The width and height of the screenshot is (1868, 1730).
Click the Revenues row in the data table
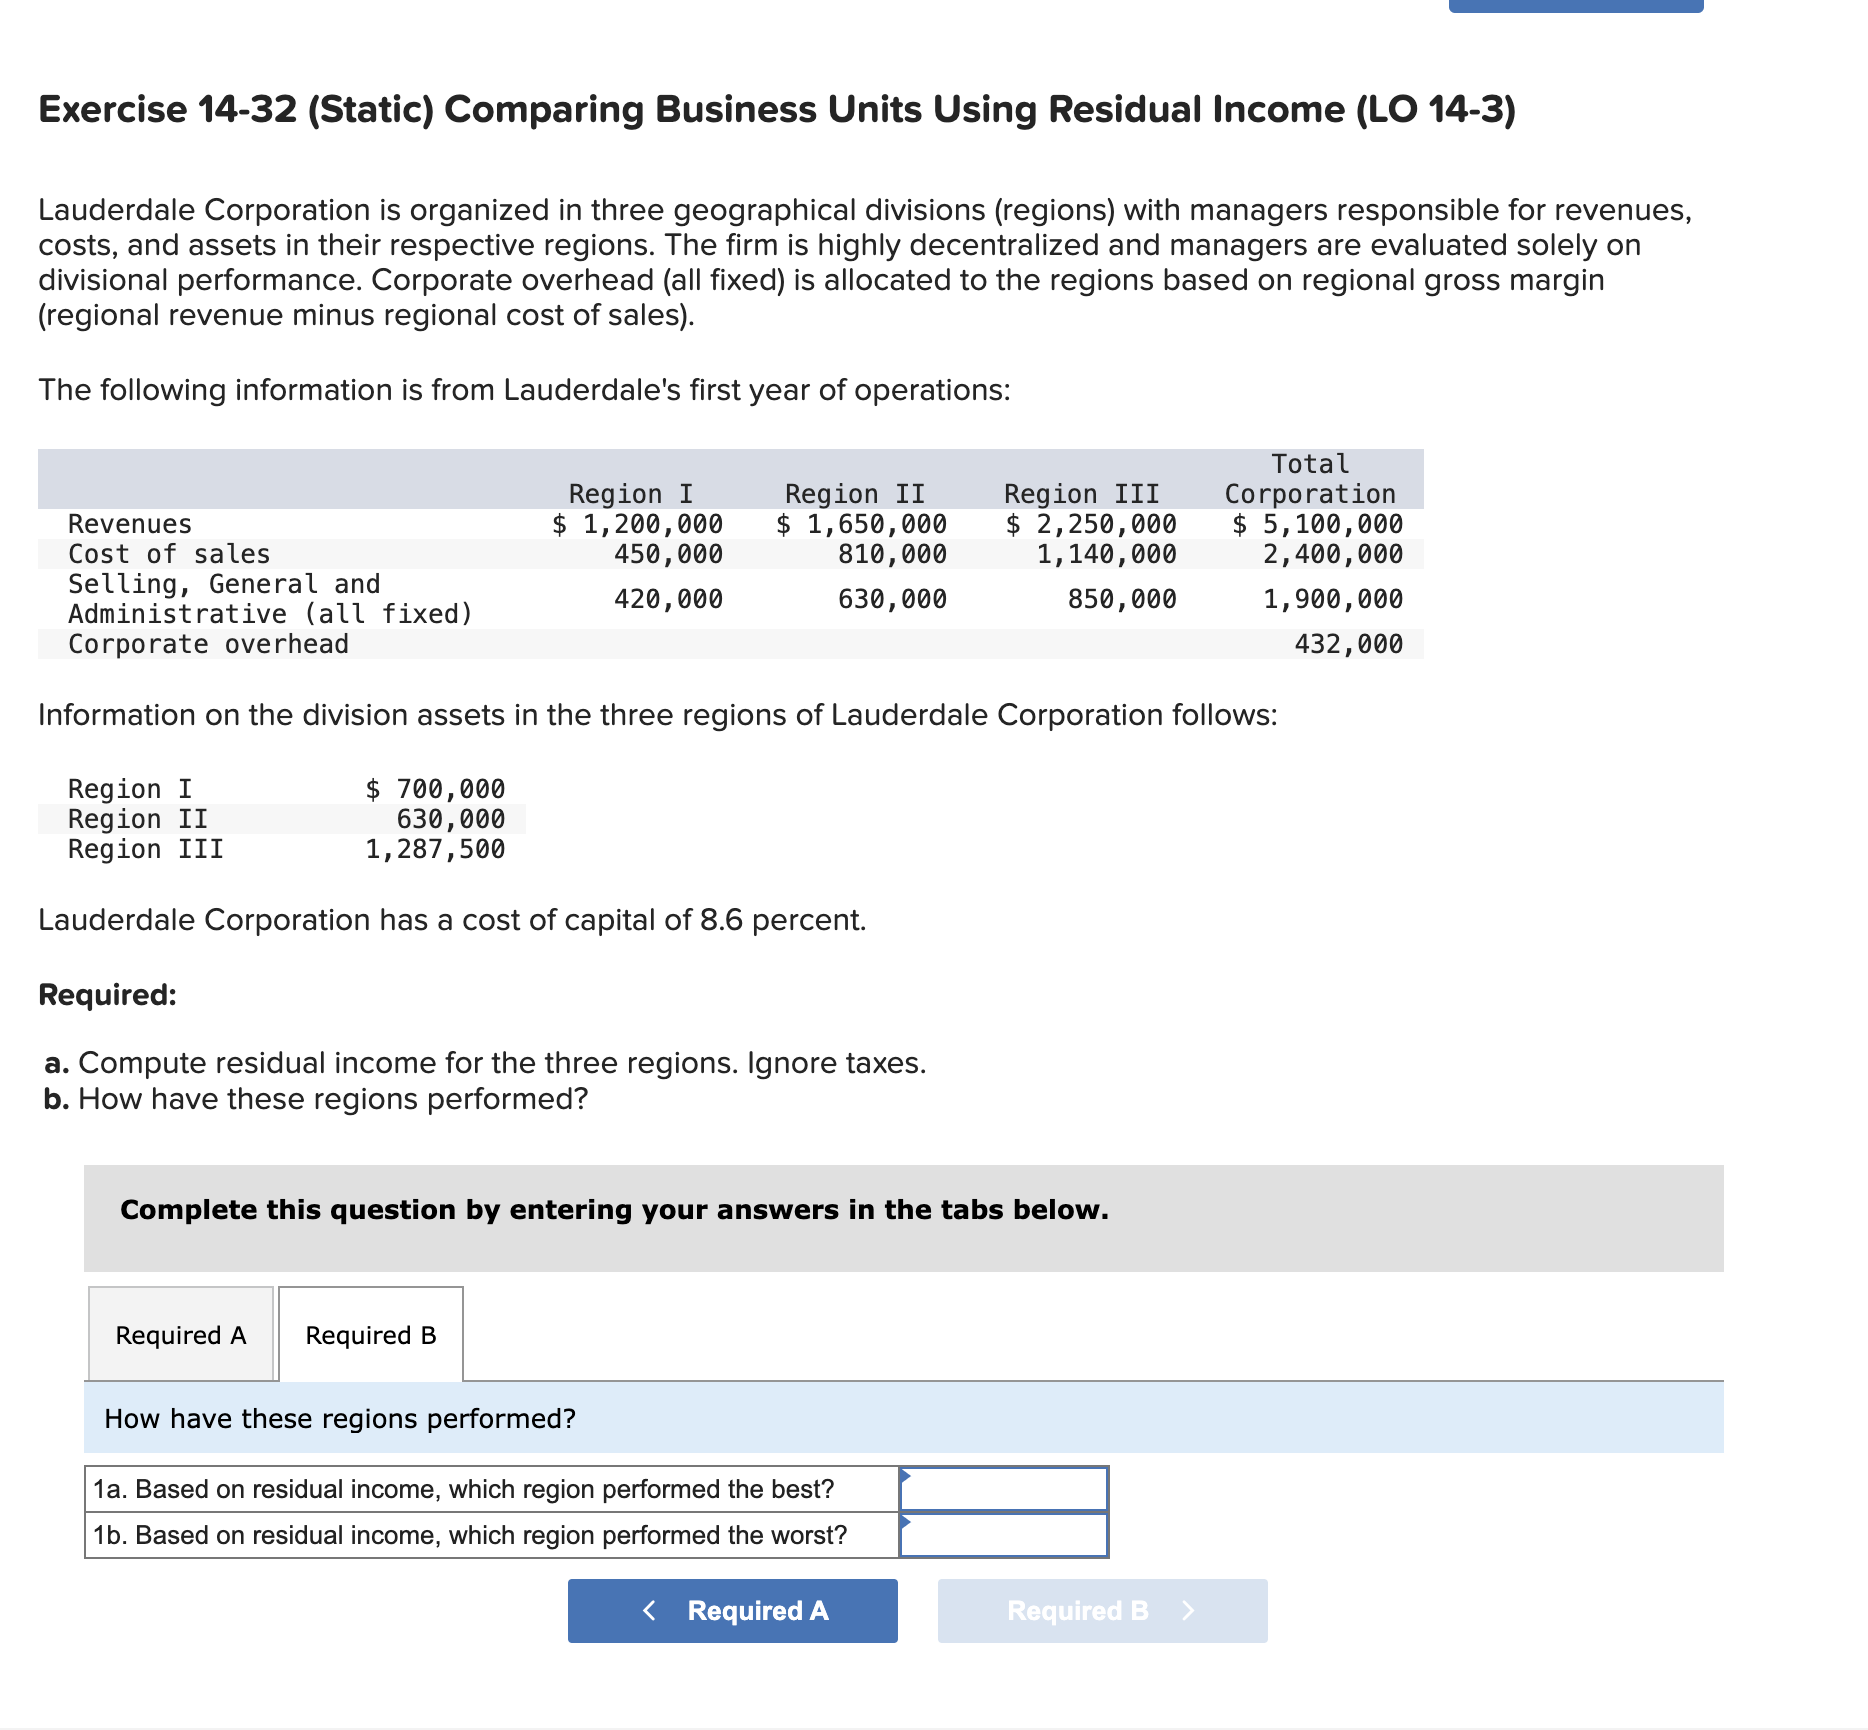point(128,523)
